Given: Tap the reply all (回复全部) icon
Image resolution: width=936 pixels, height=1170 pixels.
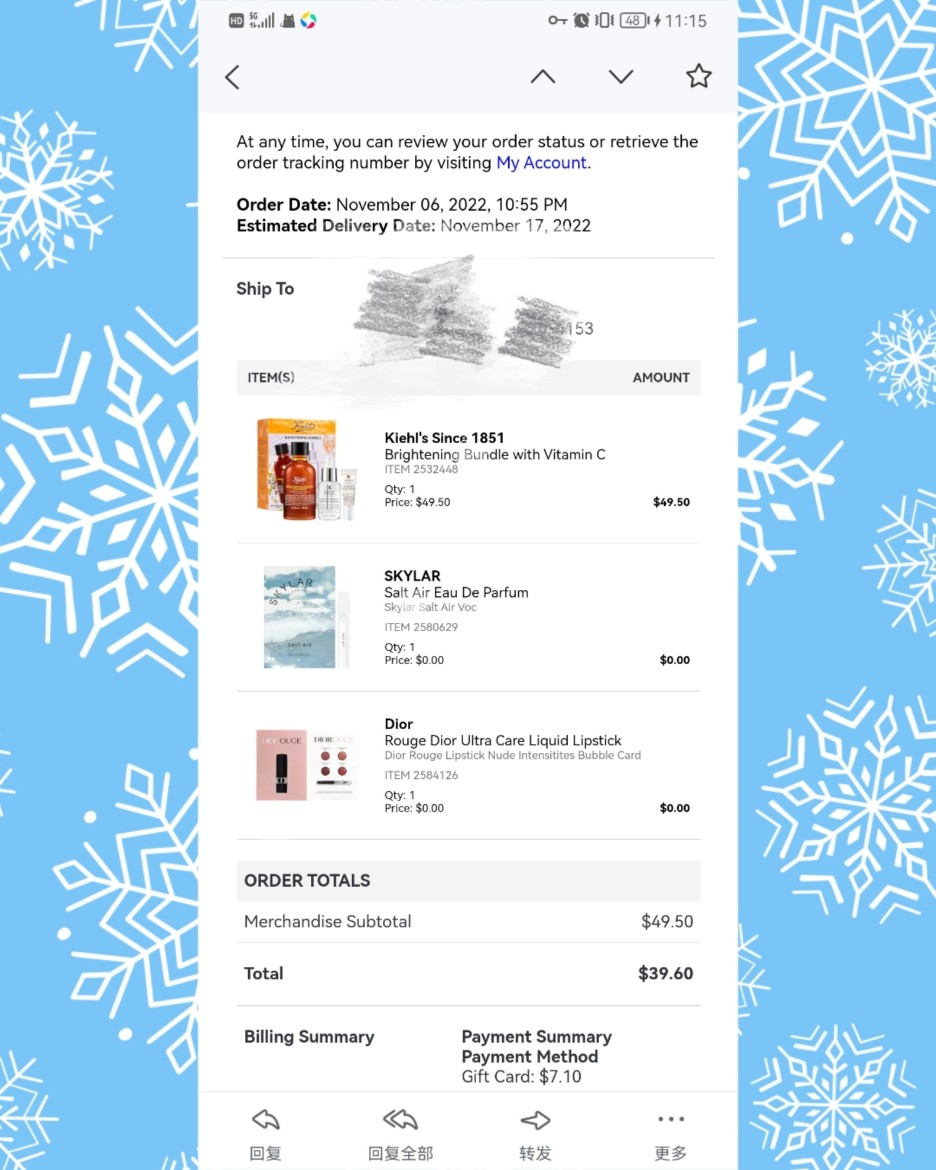Looking at the screenshot, I should 400,1119.
